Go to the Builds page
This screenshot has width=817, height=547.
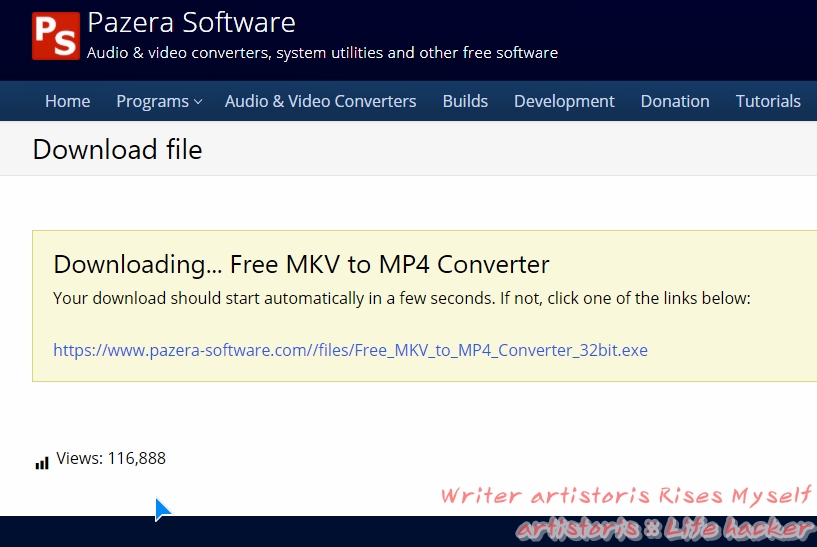(465, 101)
